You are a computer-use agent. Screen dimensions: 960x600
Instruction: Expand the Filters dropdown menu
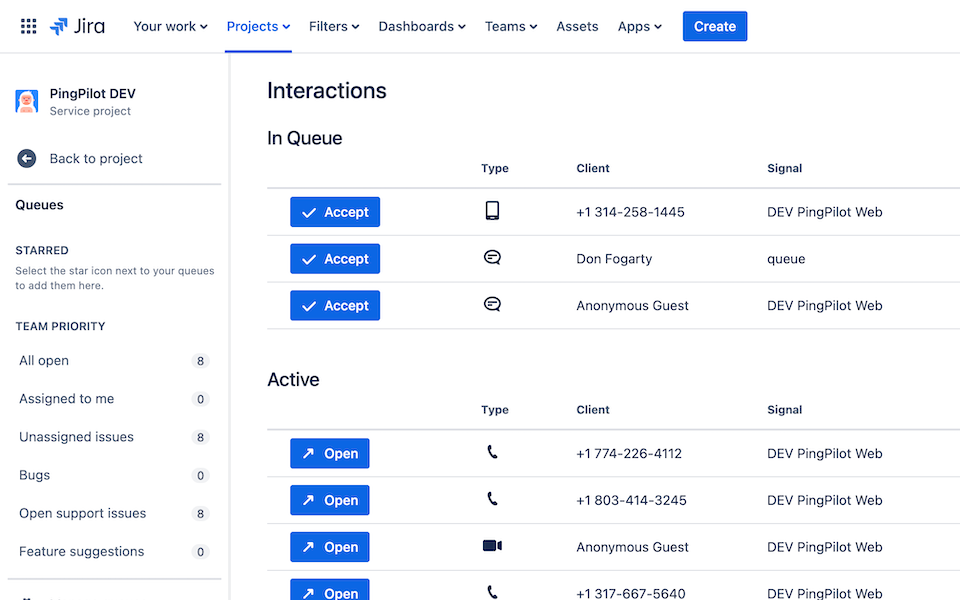pos(334,26)
